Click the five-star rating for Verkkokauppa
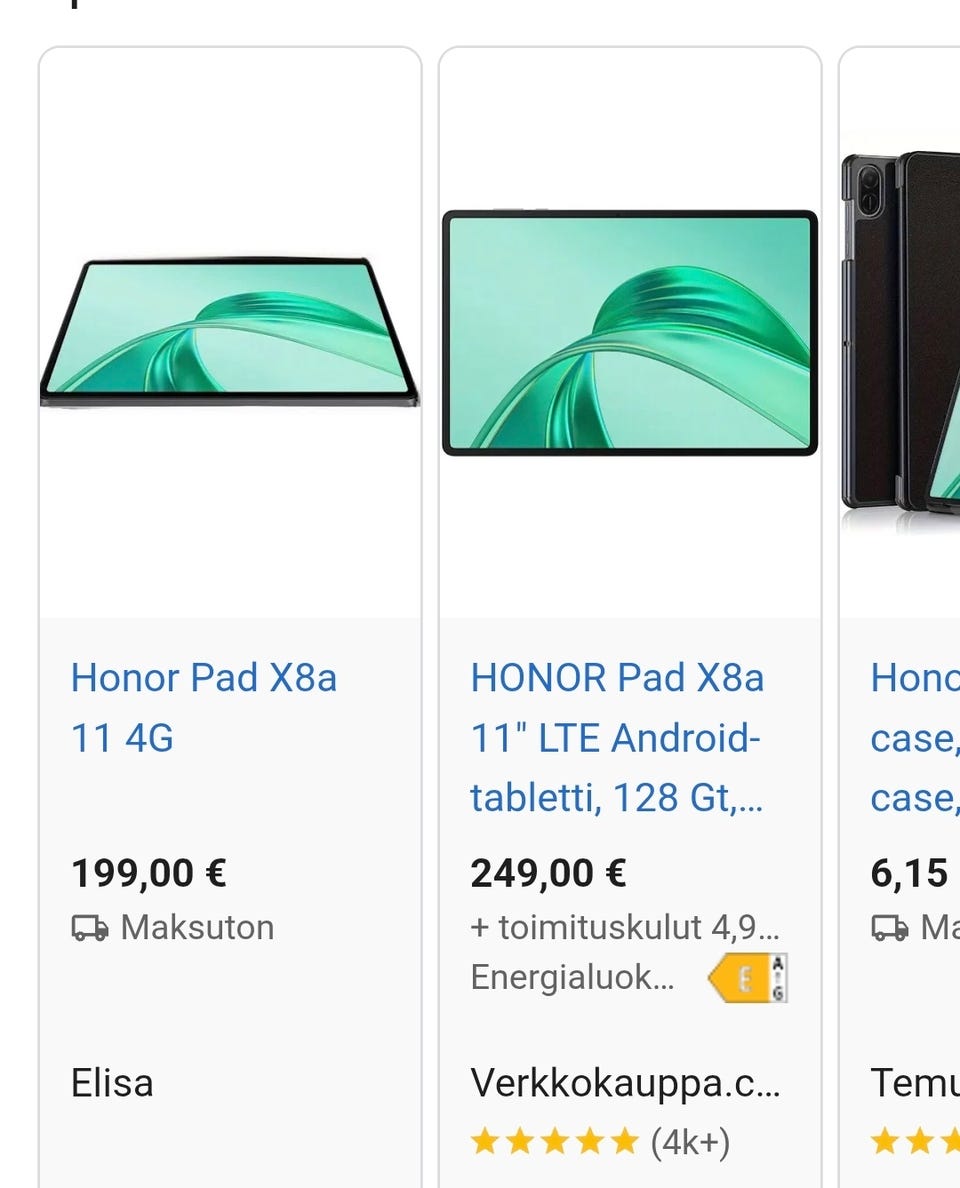Image resolution: width=960 pixels, height=1188 pixels. coord(554,1141)
